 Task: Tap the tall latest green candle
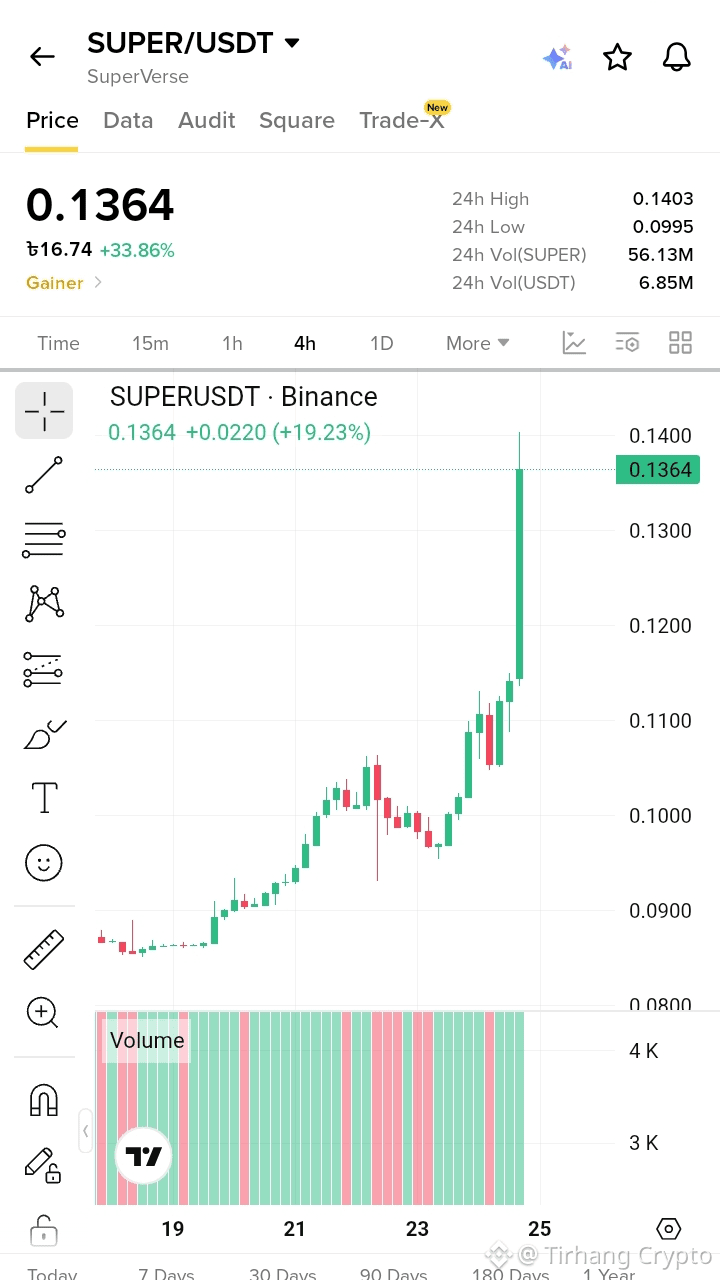point(519,573)
